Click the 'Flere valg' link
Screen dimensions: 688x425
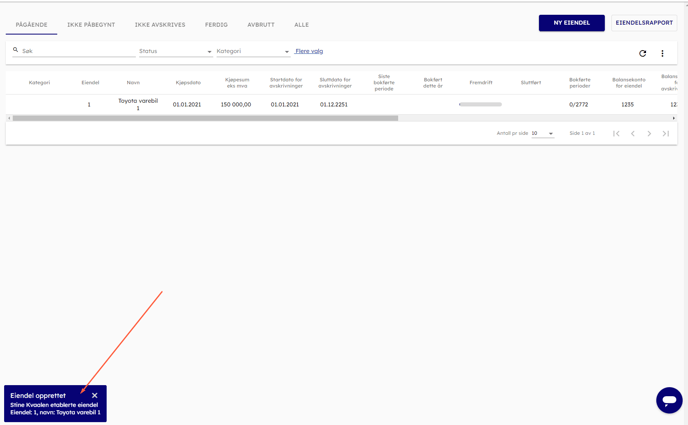309,51
